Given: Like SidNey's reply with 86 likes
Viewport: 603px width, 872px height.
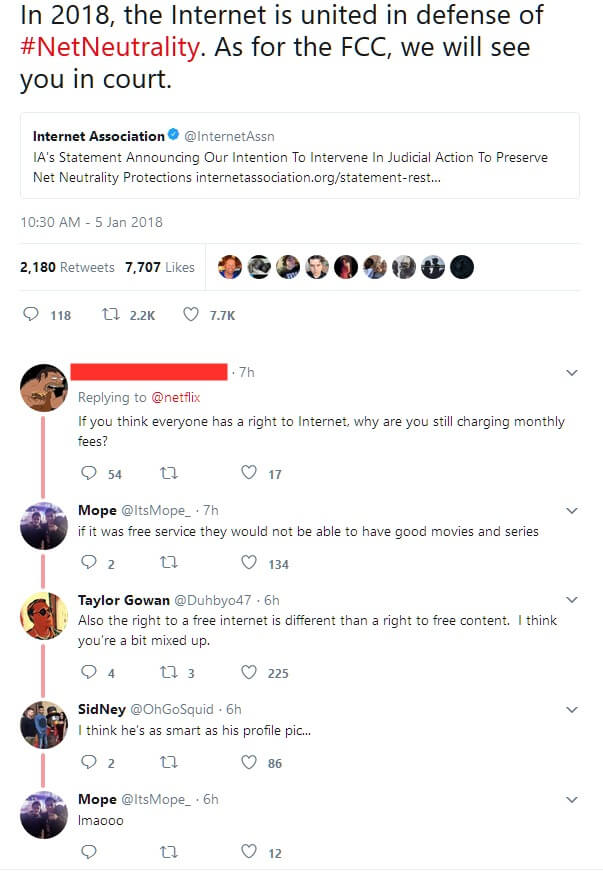Looking at the screenshot, I should click(249, 763).
